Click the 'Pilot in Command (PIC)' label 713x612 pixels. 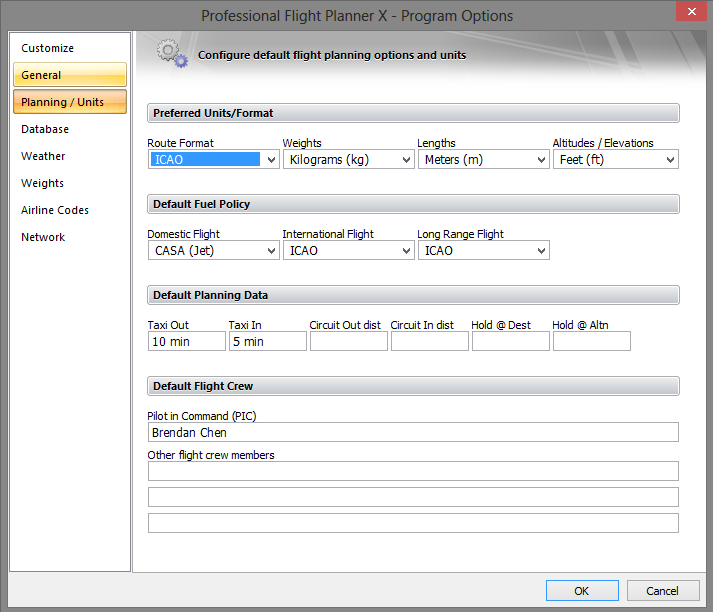201,416
